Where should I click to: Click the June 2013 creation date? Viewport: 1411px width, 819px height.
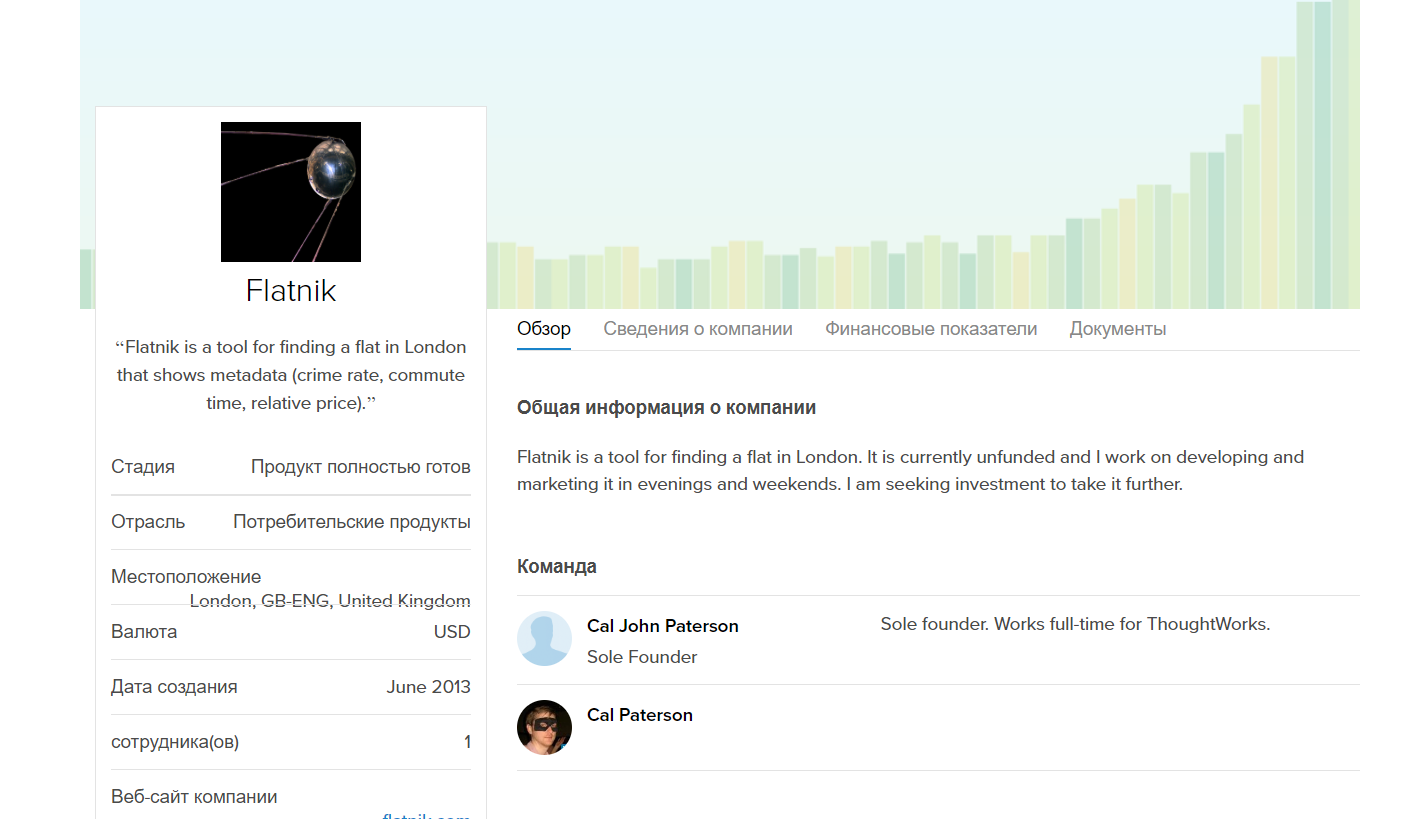[429, 687]
